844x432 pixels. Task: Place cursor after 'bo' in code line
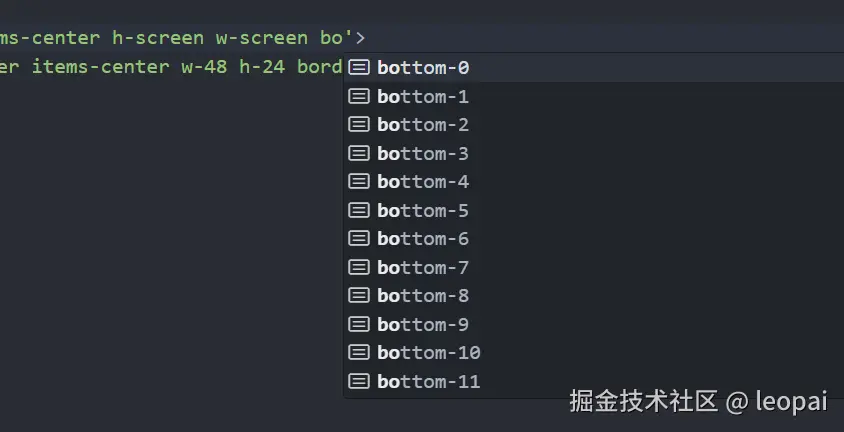[x=343, y=38]
